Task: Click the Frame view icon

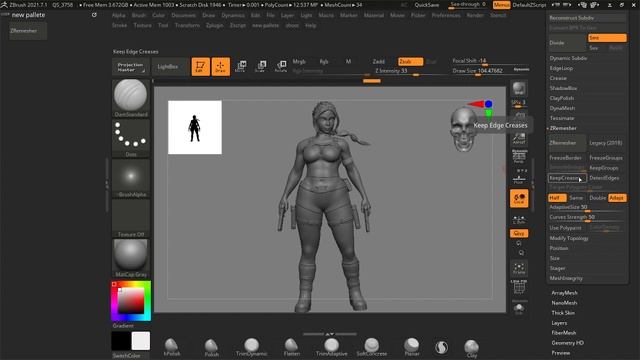Action: coord(519,269)
